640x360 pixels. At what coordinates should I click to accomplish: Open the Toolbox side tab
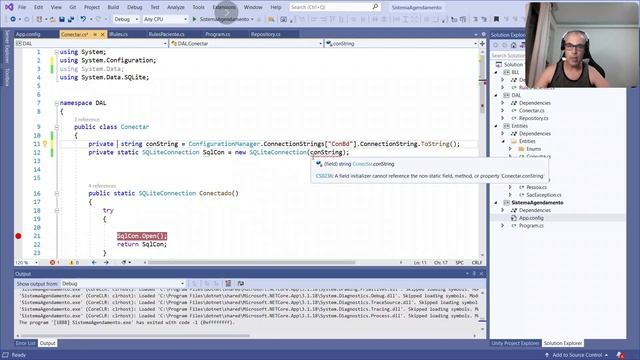[7, 77]
